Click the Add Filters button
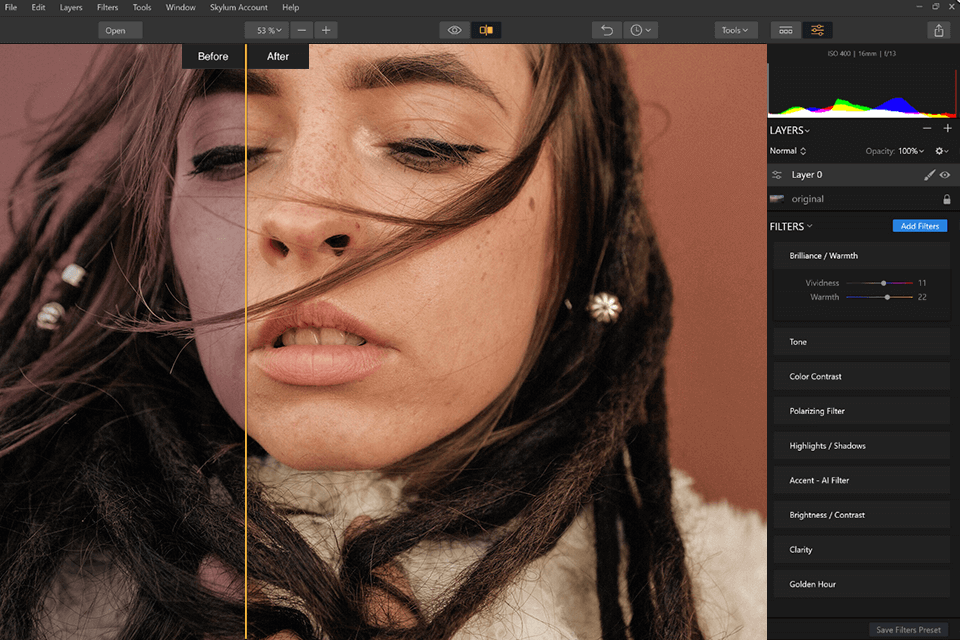The height and width of the screenshot is (640, 960). tap(919, 226)
